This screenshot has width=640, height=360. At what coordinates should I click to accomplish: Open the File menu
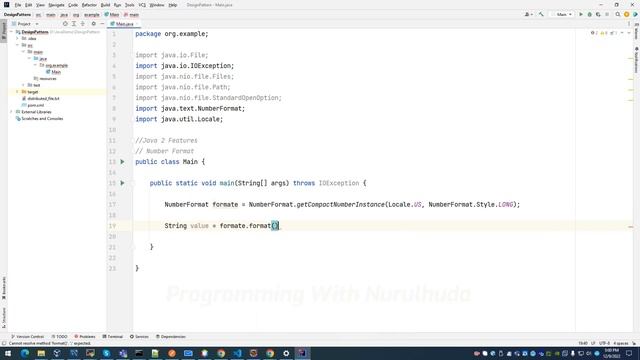click(18, 5)
